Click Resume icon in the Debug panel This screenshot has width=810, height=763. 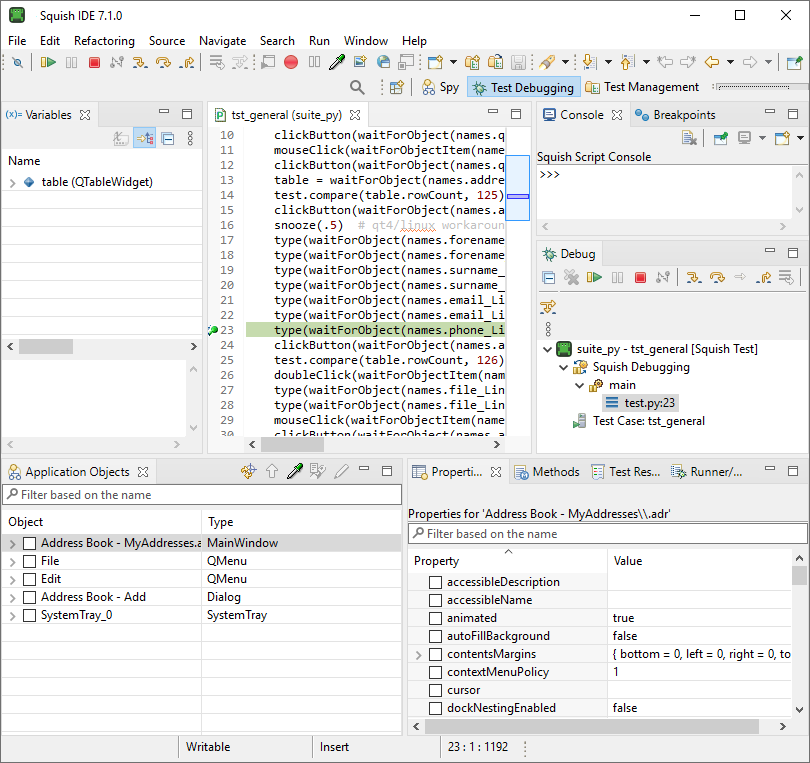click(594, 278)
